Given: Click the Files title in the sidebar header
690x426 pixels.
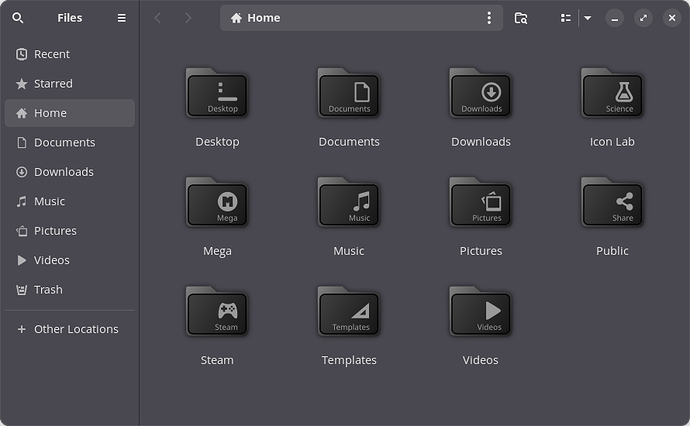Looking at the screenshot, I should point(70,18).
